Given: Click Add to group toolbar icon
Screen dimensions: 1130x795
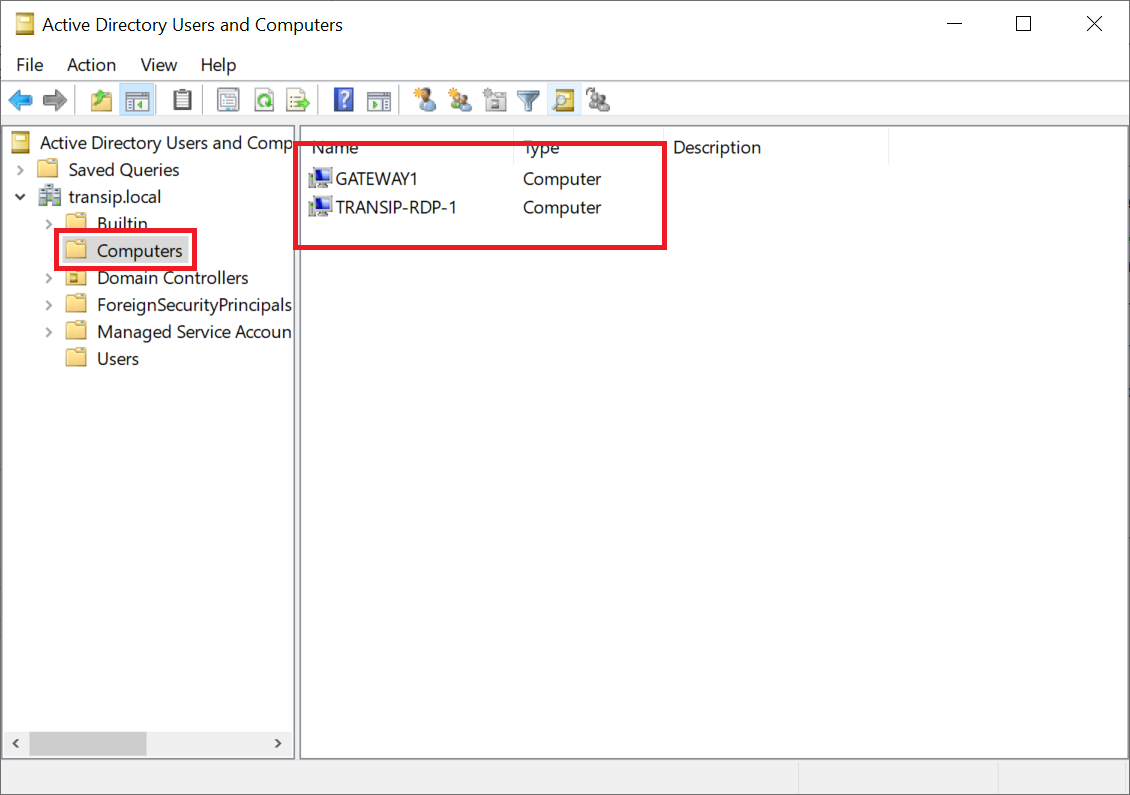Looking at the screenshot, I should click(x=598, y=100).
